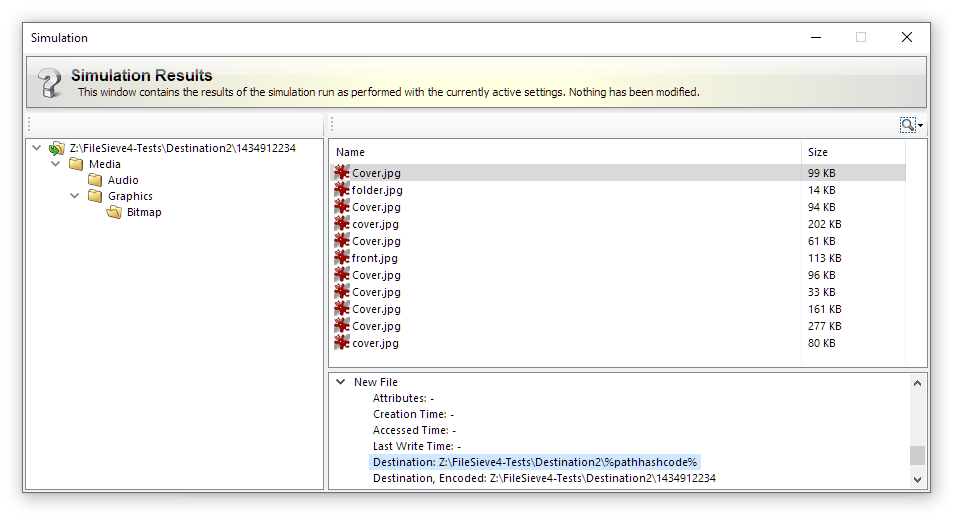Click the icon of 99 KB Cover.jpg

(x=342, y=173)
